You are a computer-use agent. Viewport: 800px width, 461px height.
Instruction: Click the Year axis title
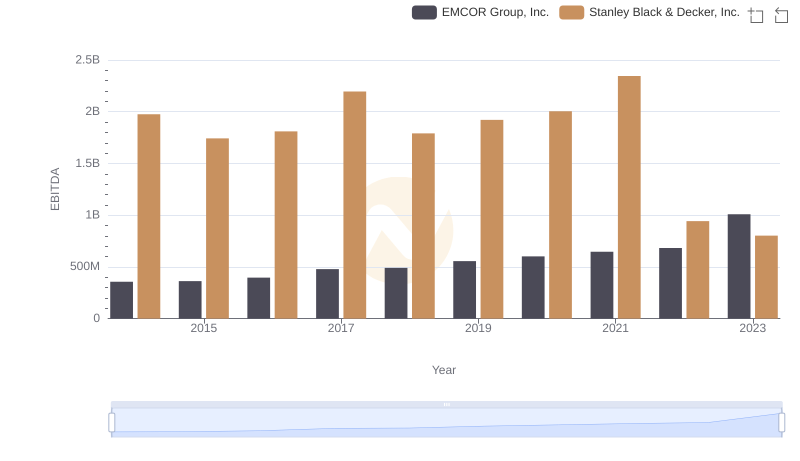pyautogui.click(x=444, y=370)
